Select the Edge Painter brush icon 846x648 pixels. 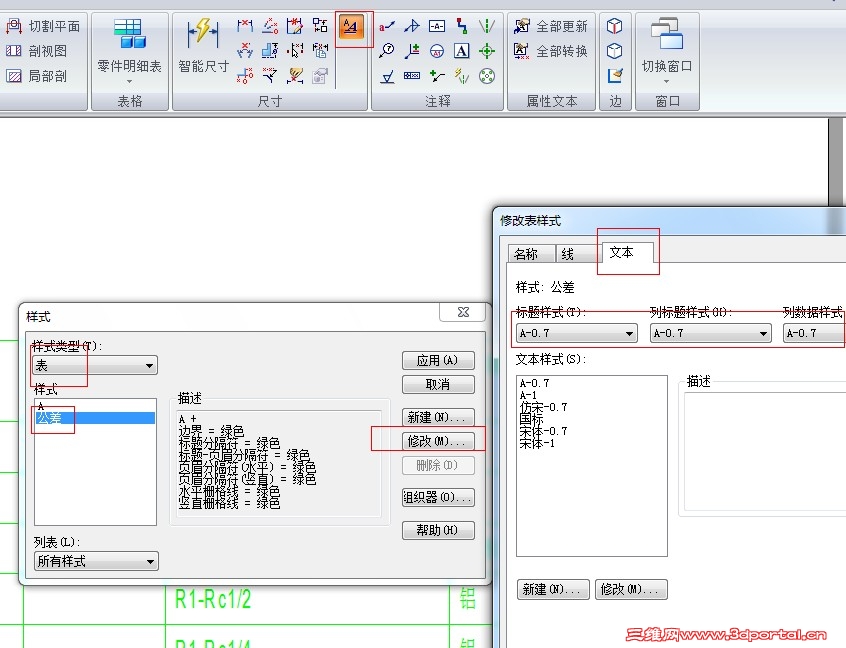615,76
